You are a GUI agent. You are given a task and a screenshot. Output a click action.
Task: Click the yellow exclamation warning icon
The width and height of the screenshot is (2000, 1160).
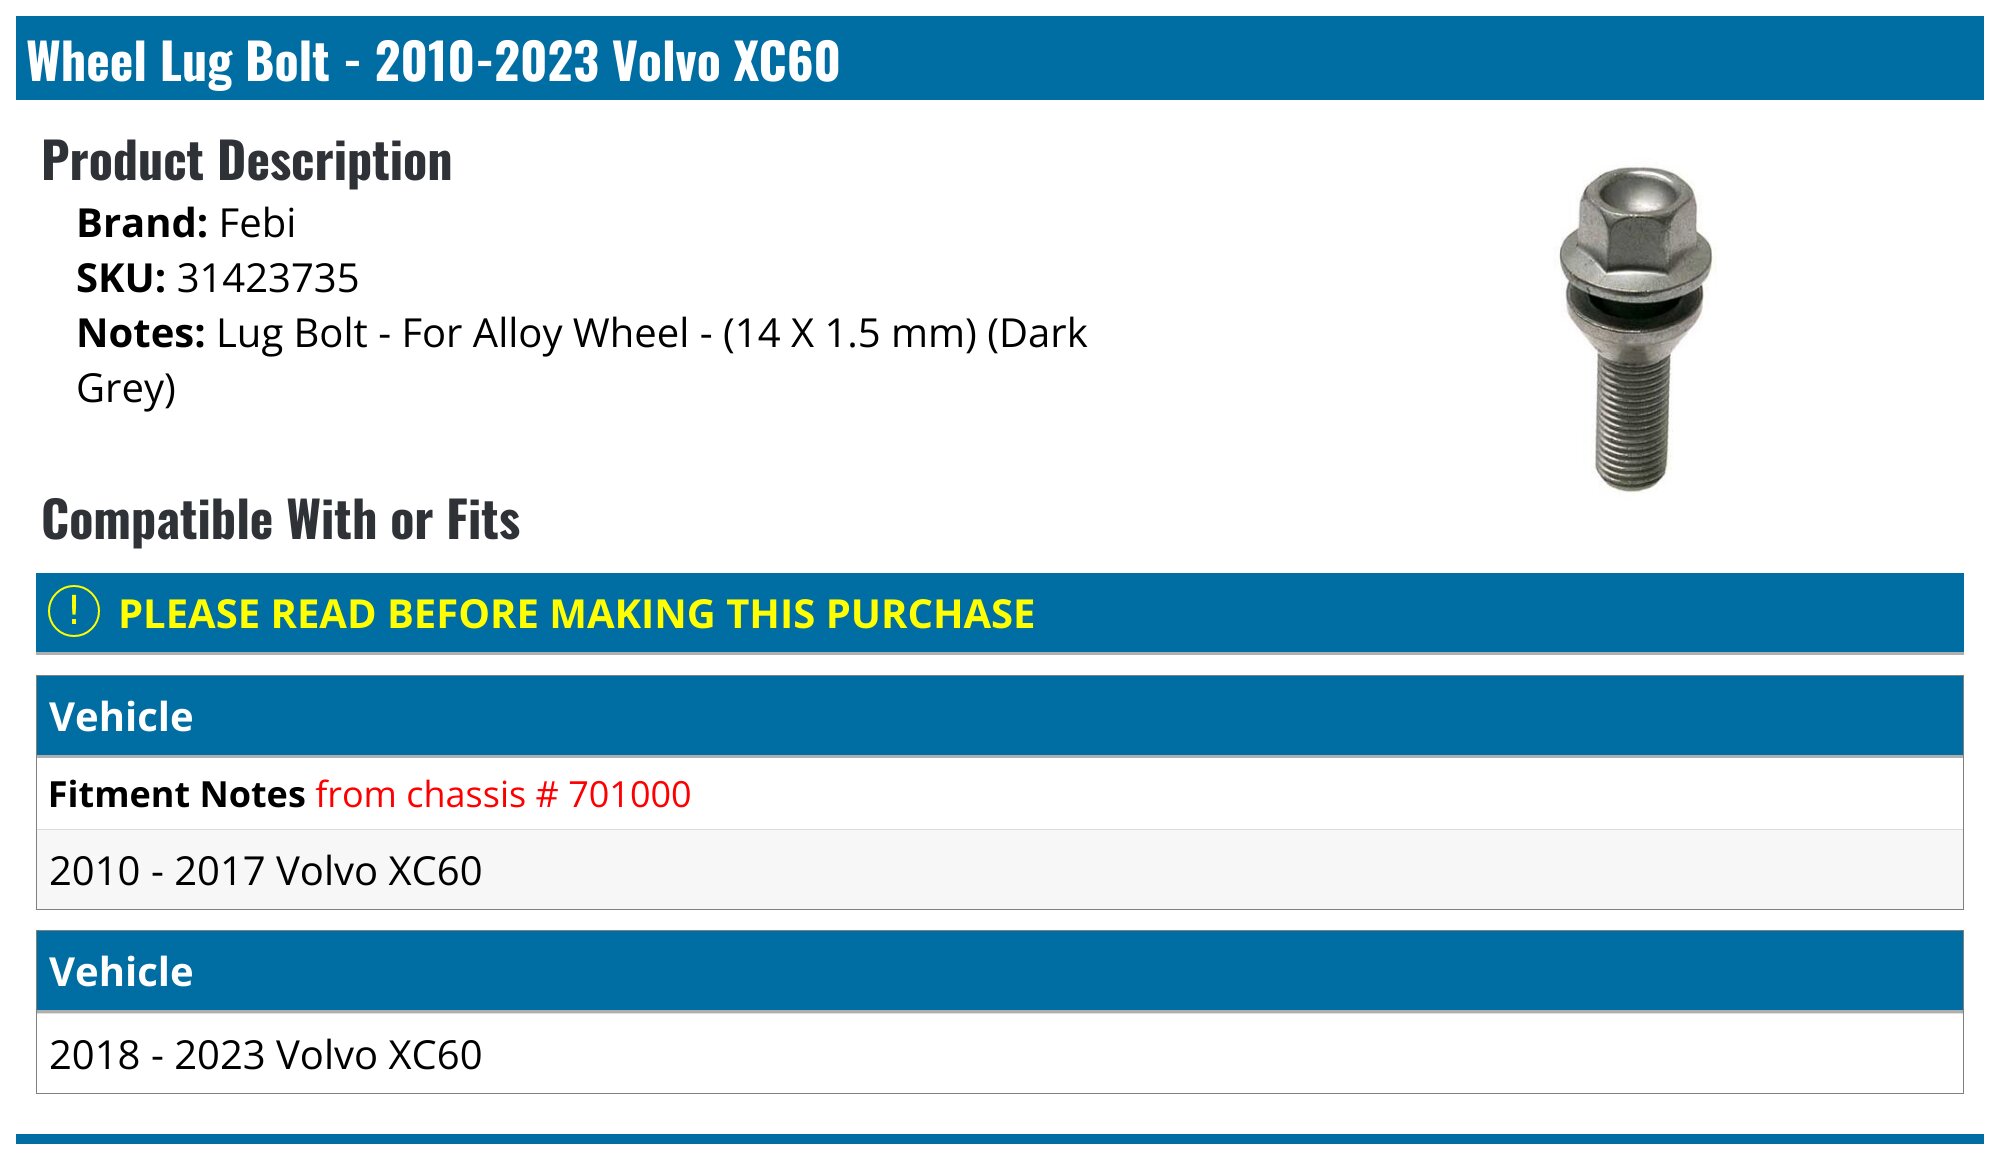[74, 612]
